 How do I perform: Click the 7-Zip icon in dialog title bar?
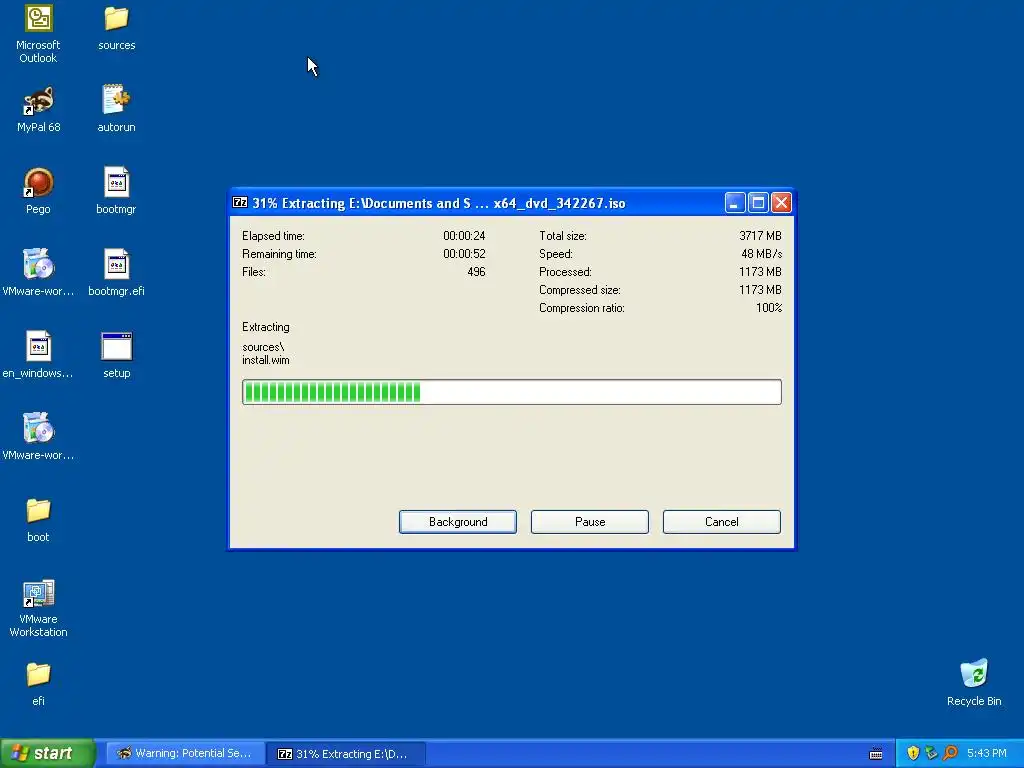pyautogui.click(x=240, y=203)
